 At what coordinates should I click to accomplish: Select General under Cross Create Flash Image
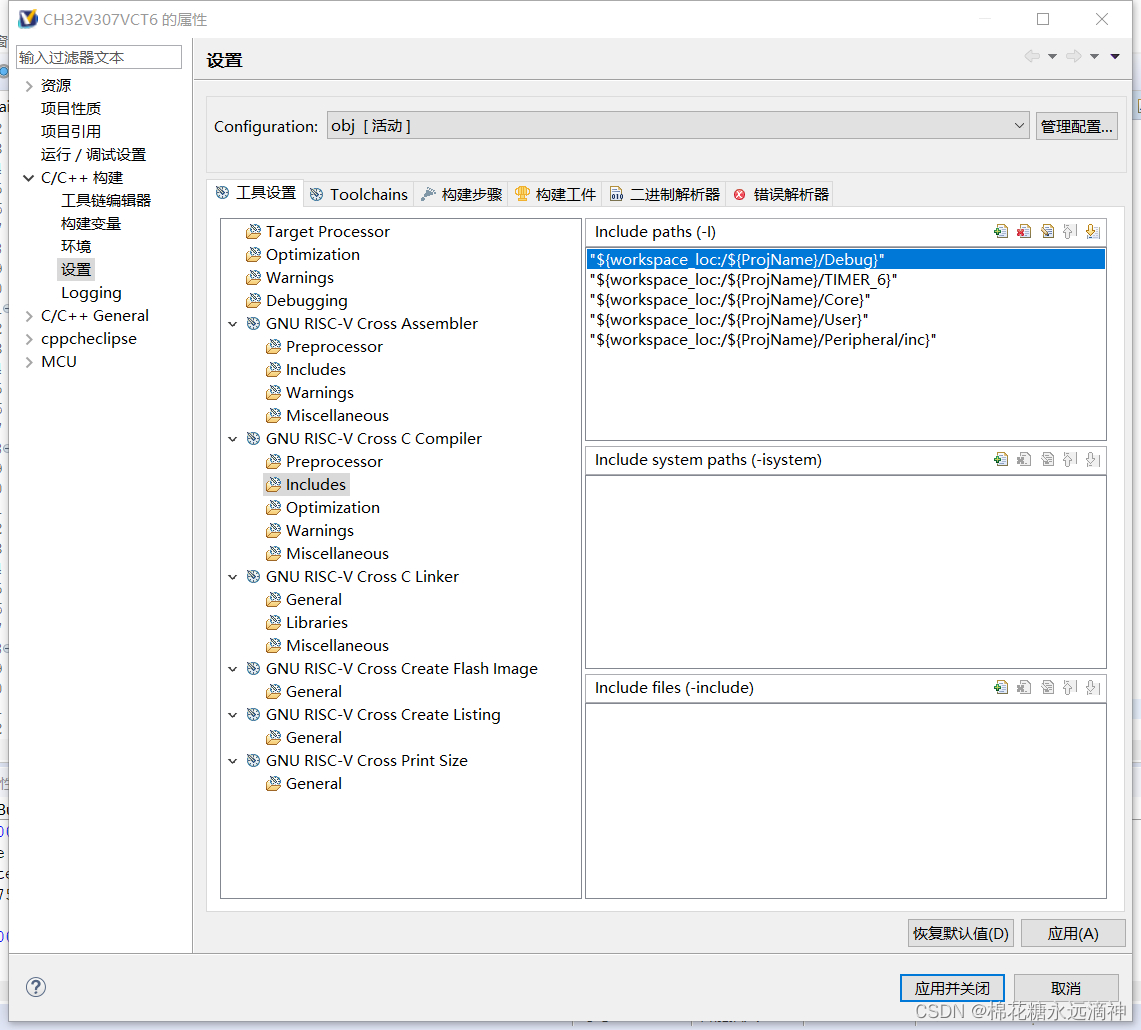point(314,692)
